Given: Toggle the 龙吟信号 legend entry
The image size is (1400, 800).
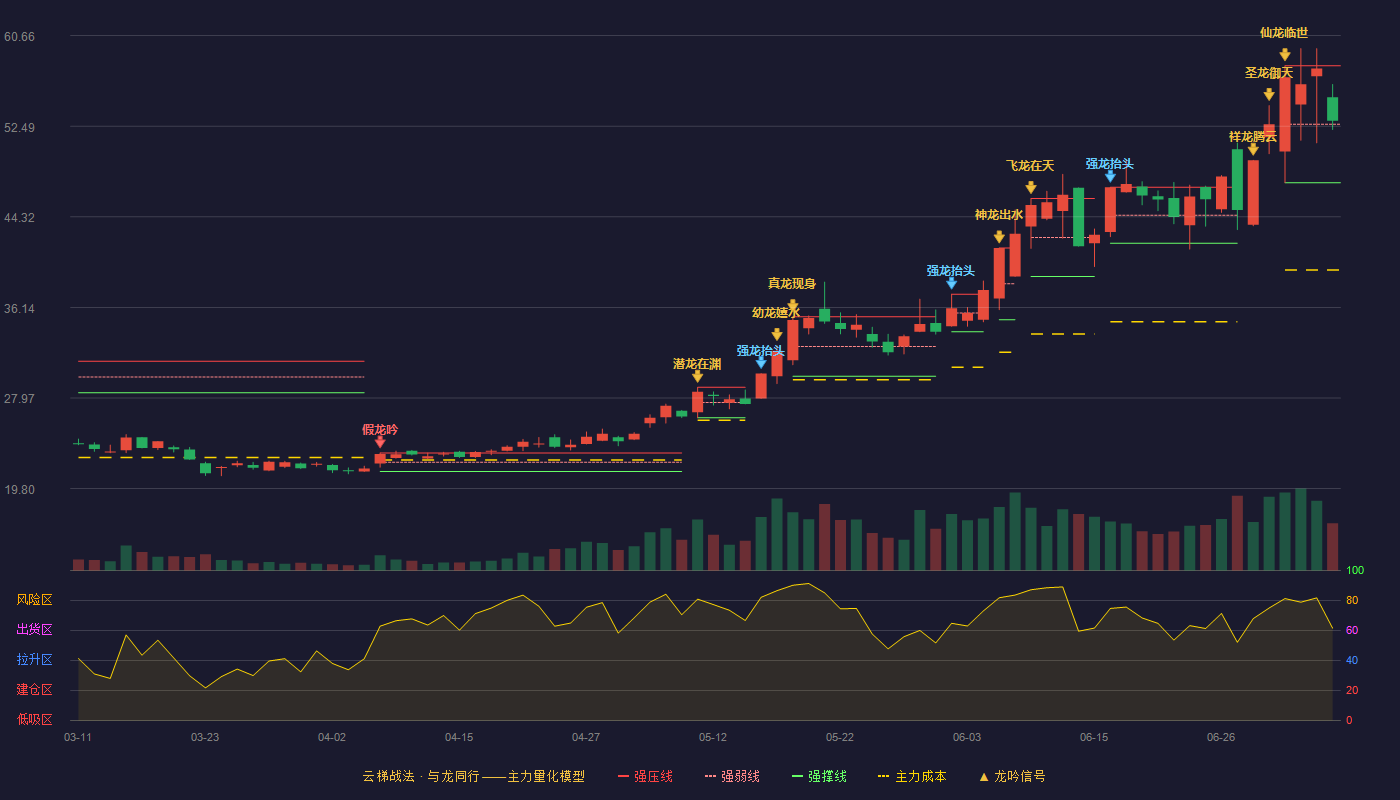Looking at the screenshot, I should 1011,776.
